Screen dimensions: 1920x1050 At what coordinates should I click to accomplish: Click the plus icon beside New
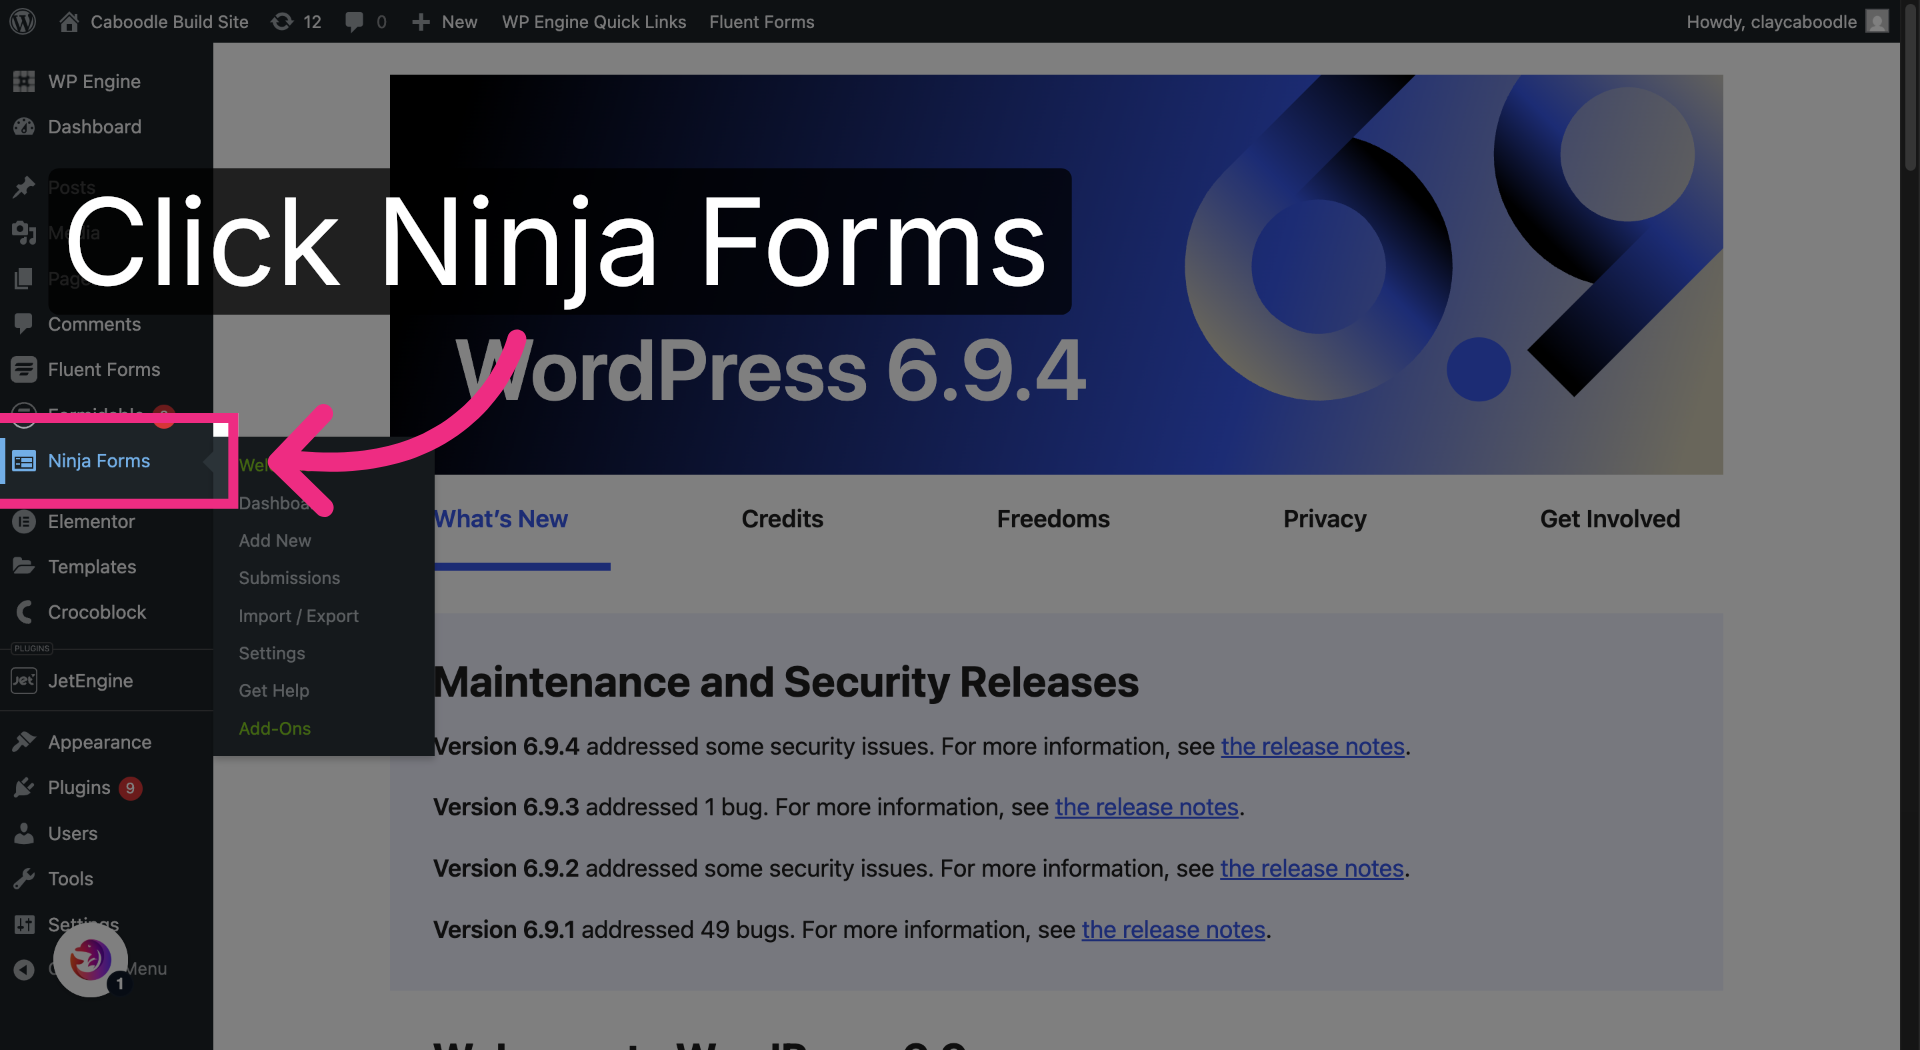421,21
